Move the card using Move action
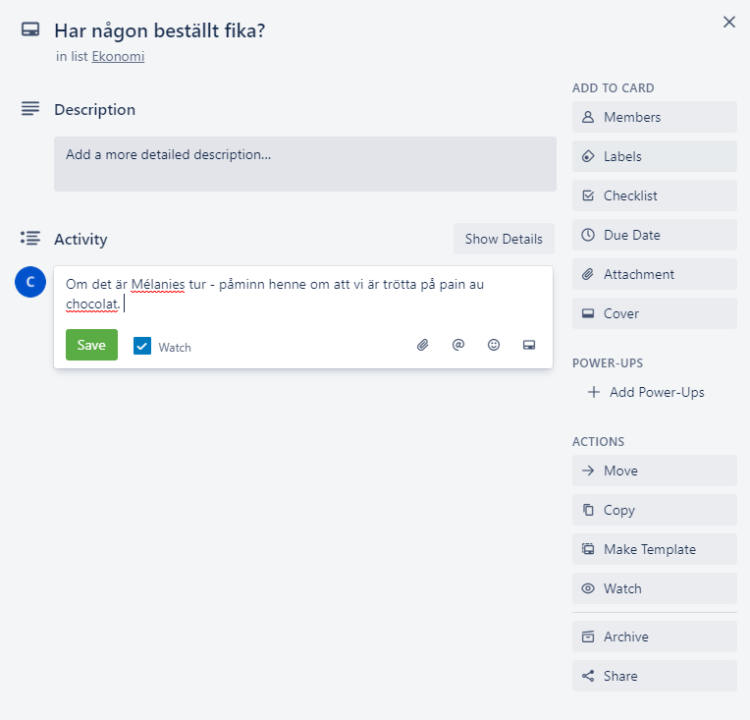This screenshot has height=720, width=750. (x=654, y=471)
